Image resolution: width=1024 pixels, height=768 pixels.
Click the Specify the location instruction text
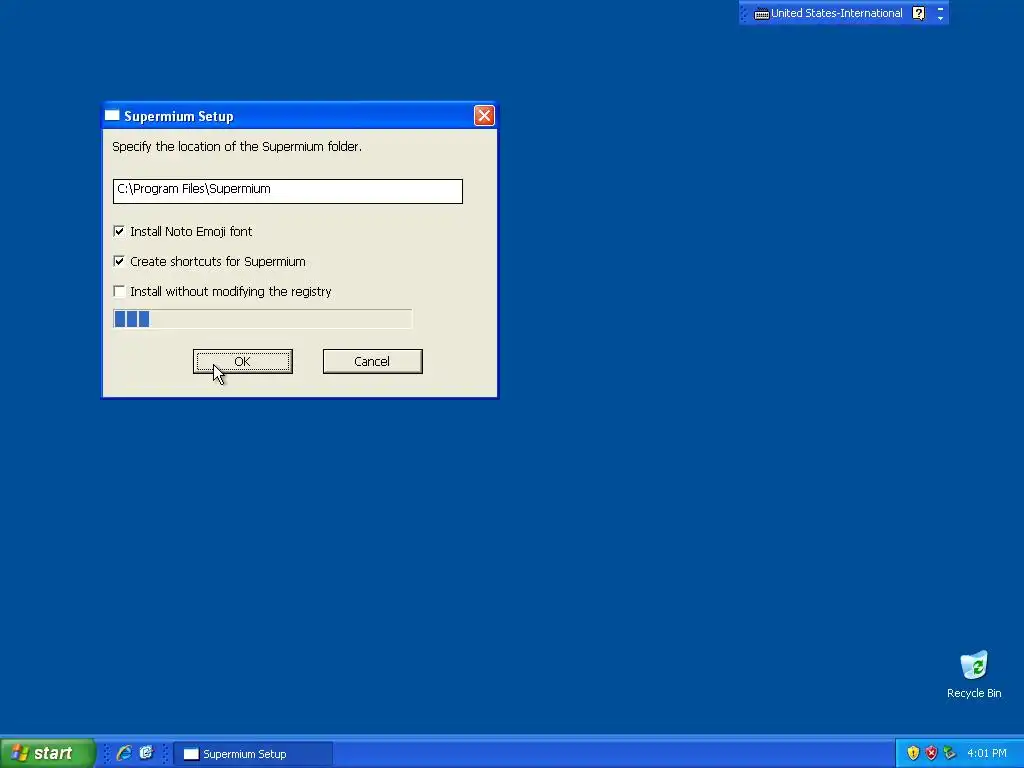237,146
